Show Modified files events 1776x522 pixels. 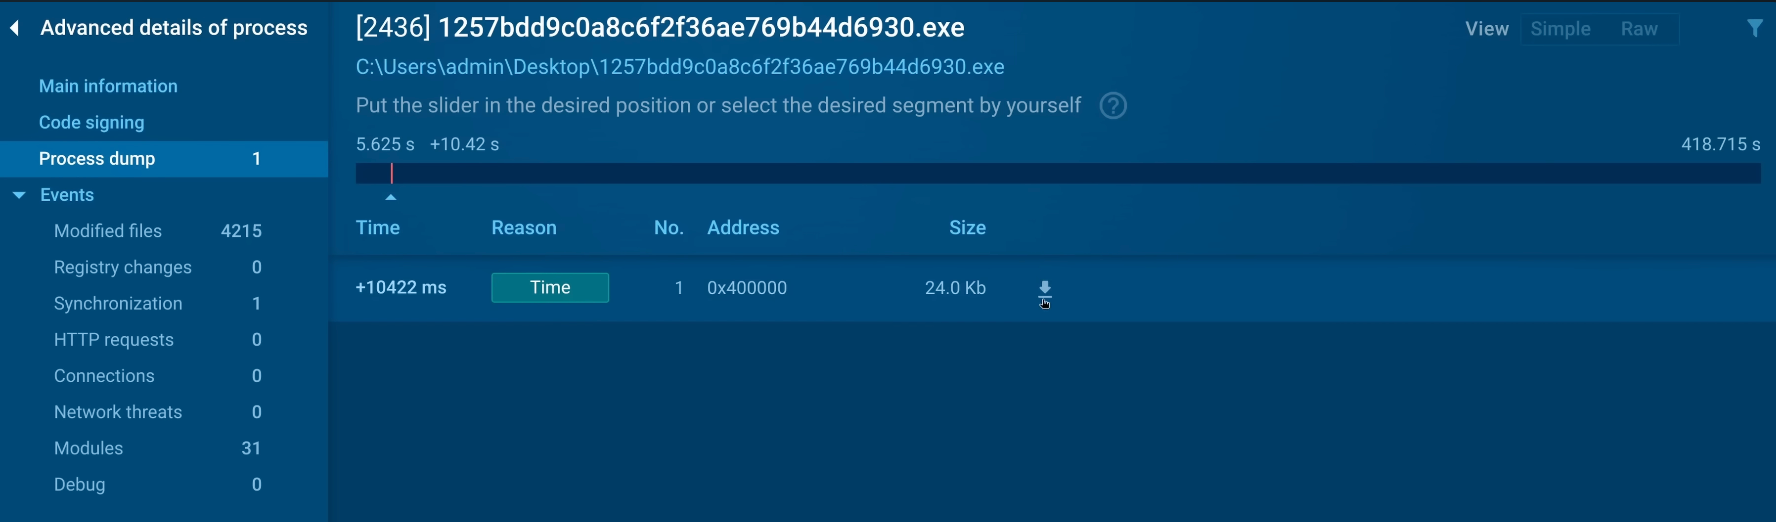coord(108,231)
